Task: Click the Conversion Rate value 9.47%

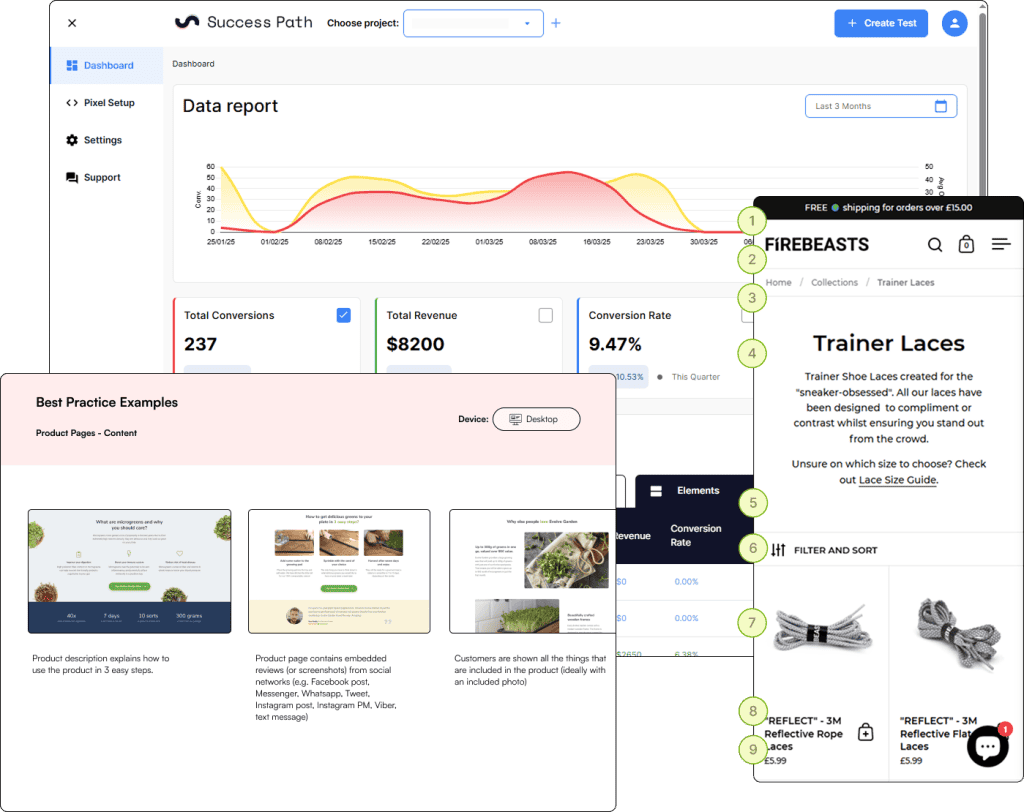Action: (615, 344)
